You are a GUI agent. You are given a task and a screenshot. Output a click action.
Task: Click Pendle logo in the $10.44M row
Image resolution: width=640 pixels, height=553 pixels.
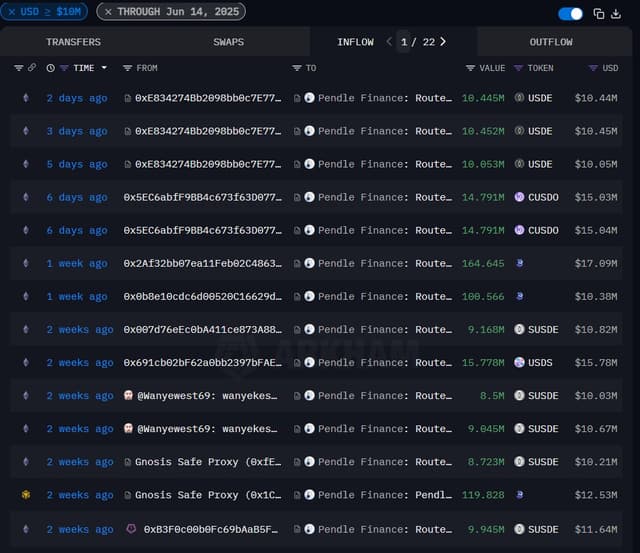coord(309,98)
